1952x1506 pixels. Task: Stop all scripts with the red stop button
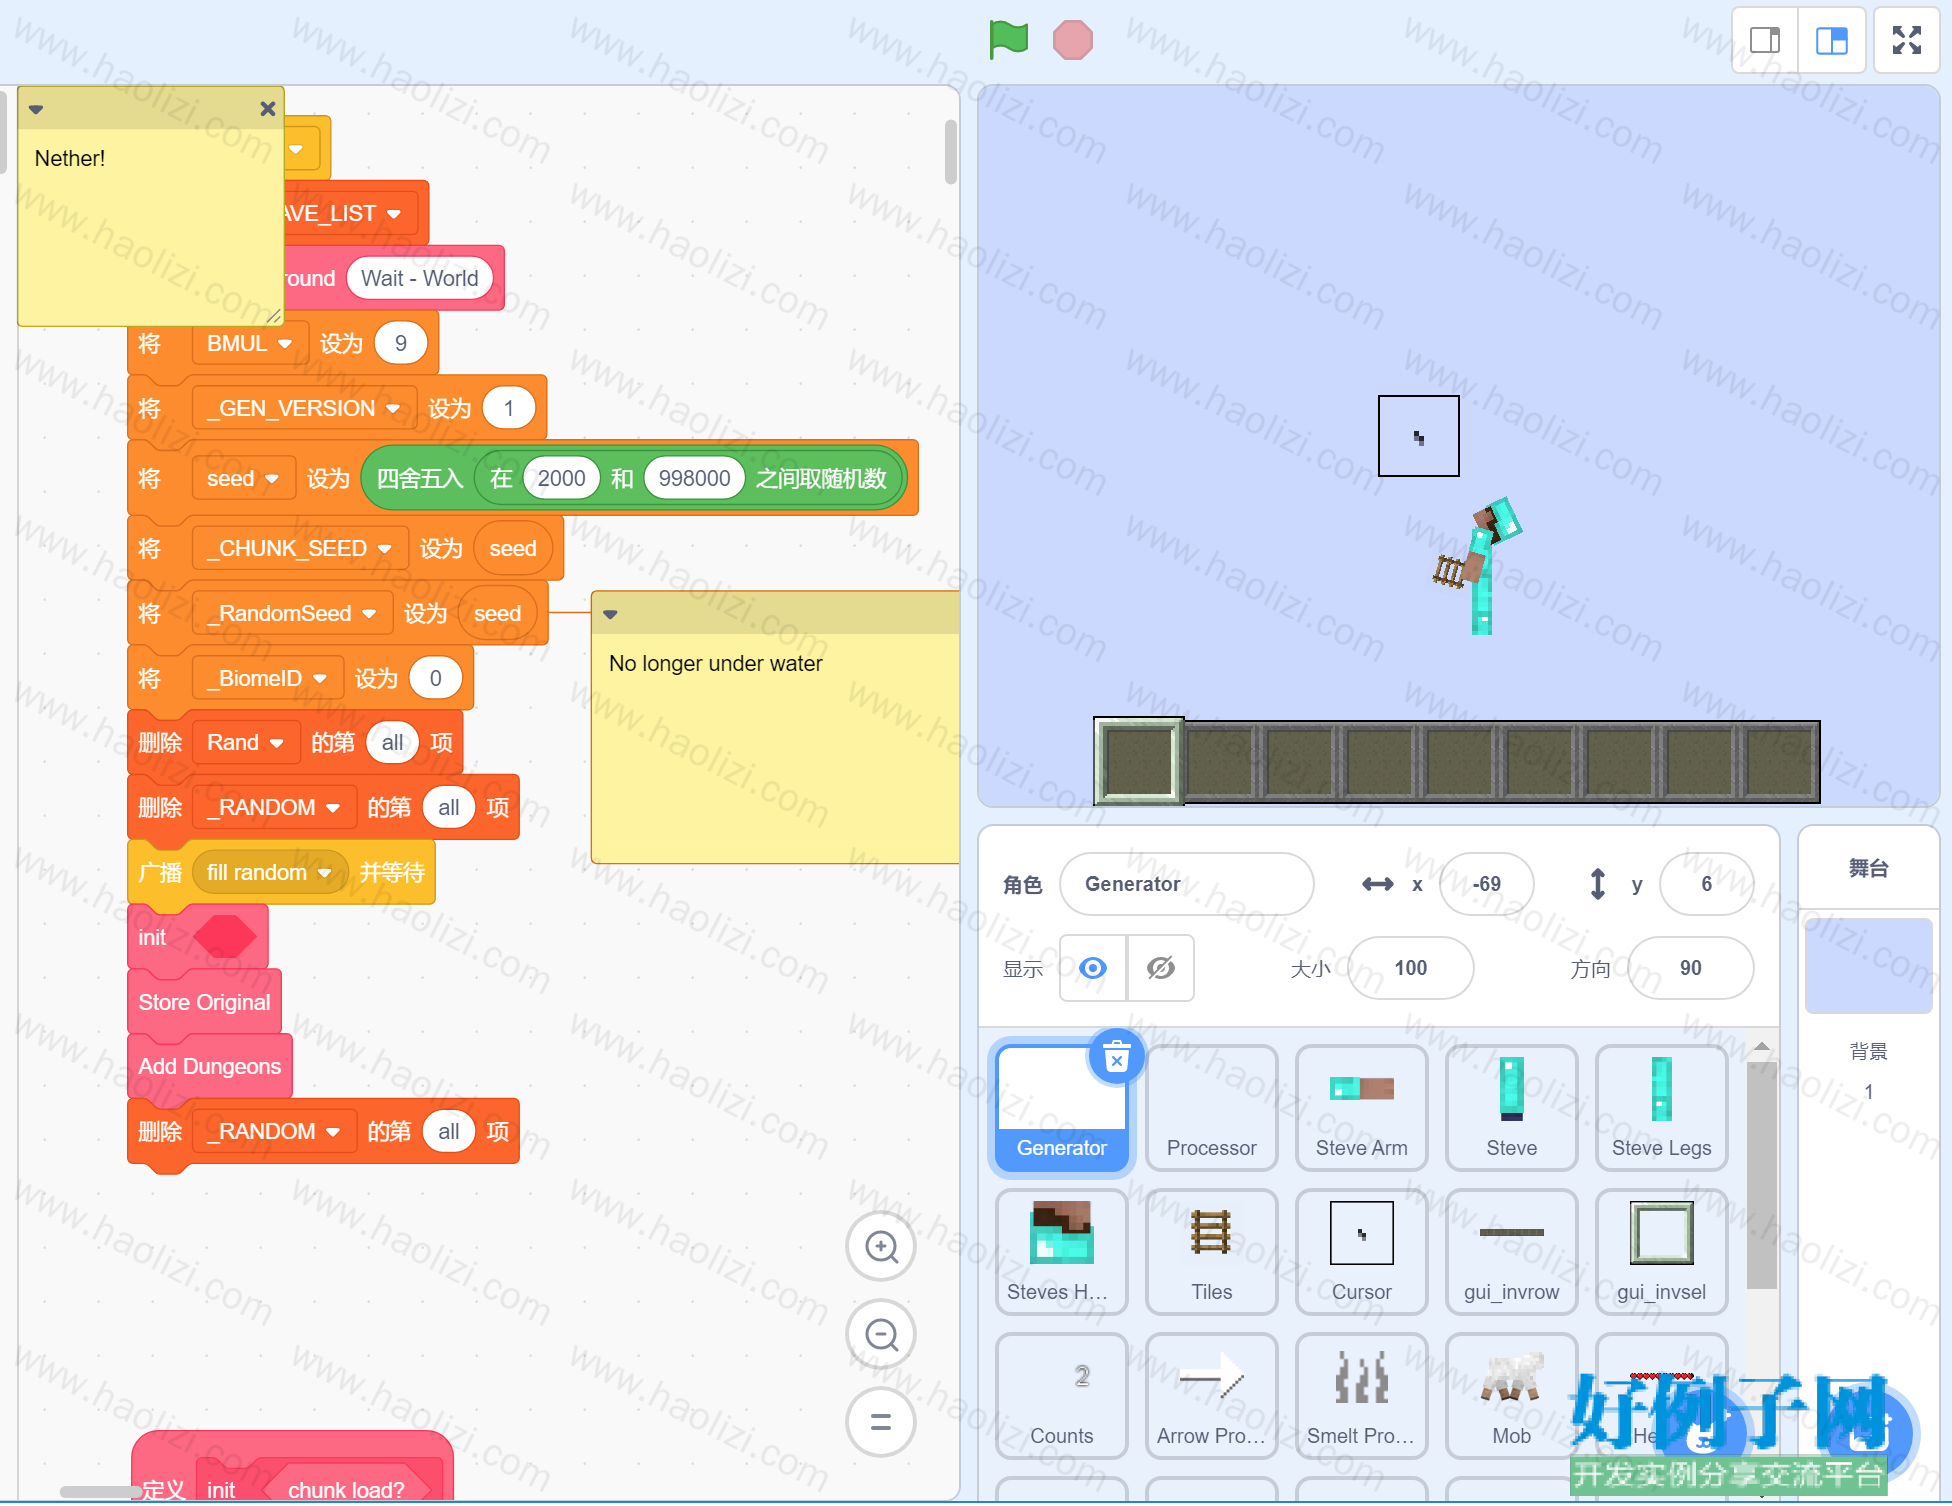tap(1072, 40)
